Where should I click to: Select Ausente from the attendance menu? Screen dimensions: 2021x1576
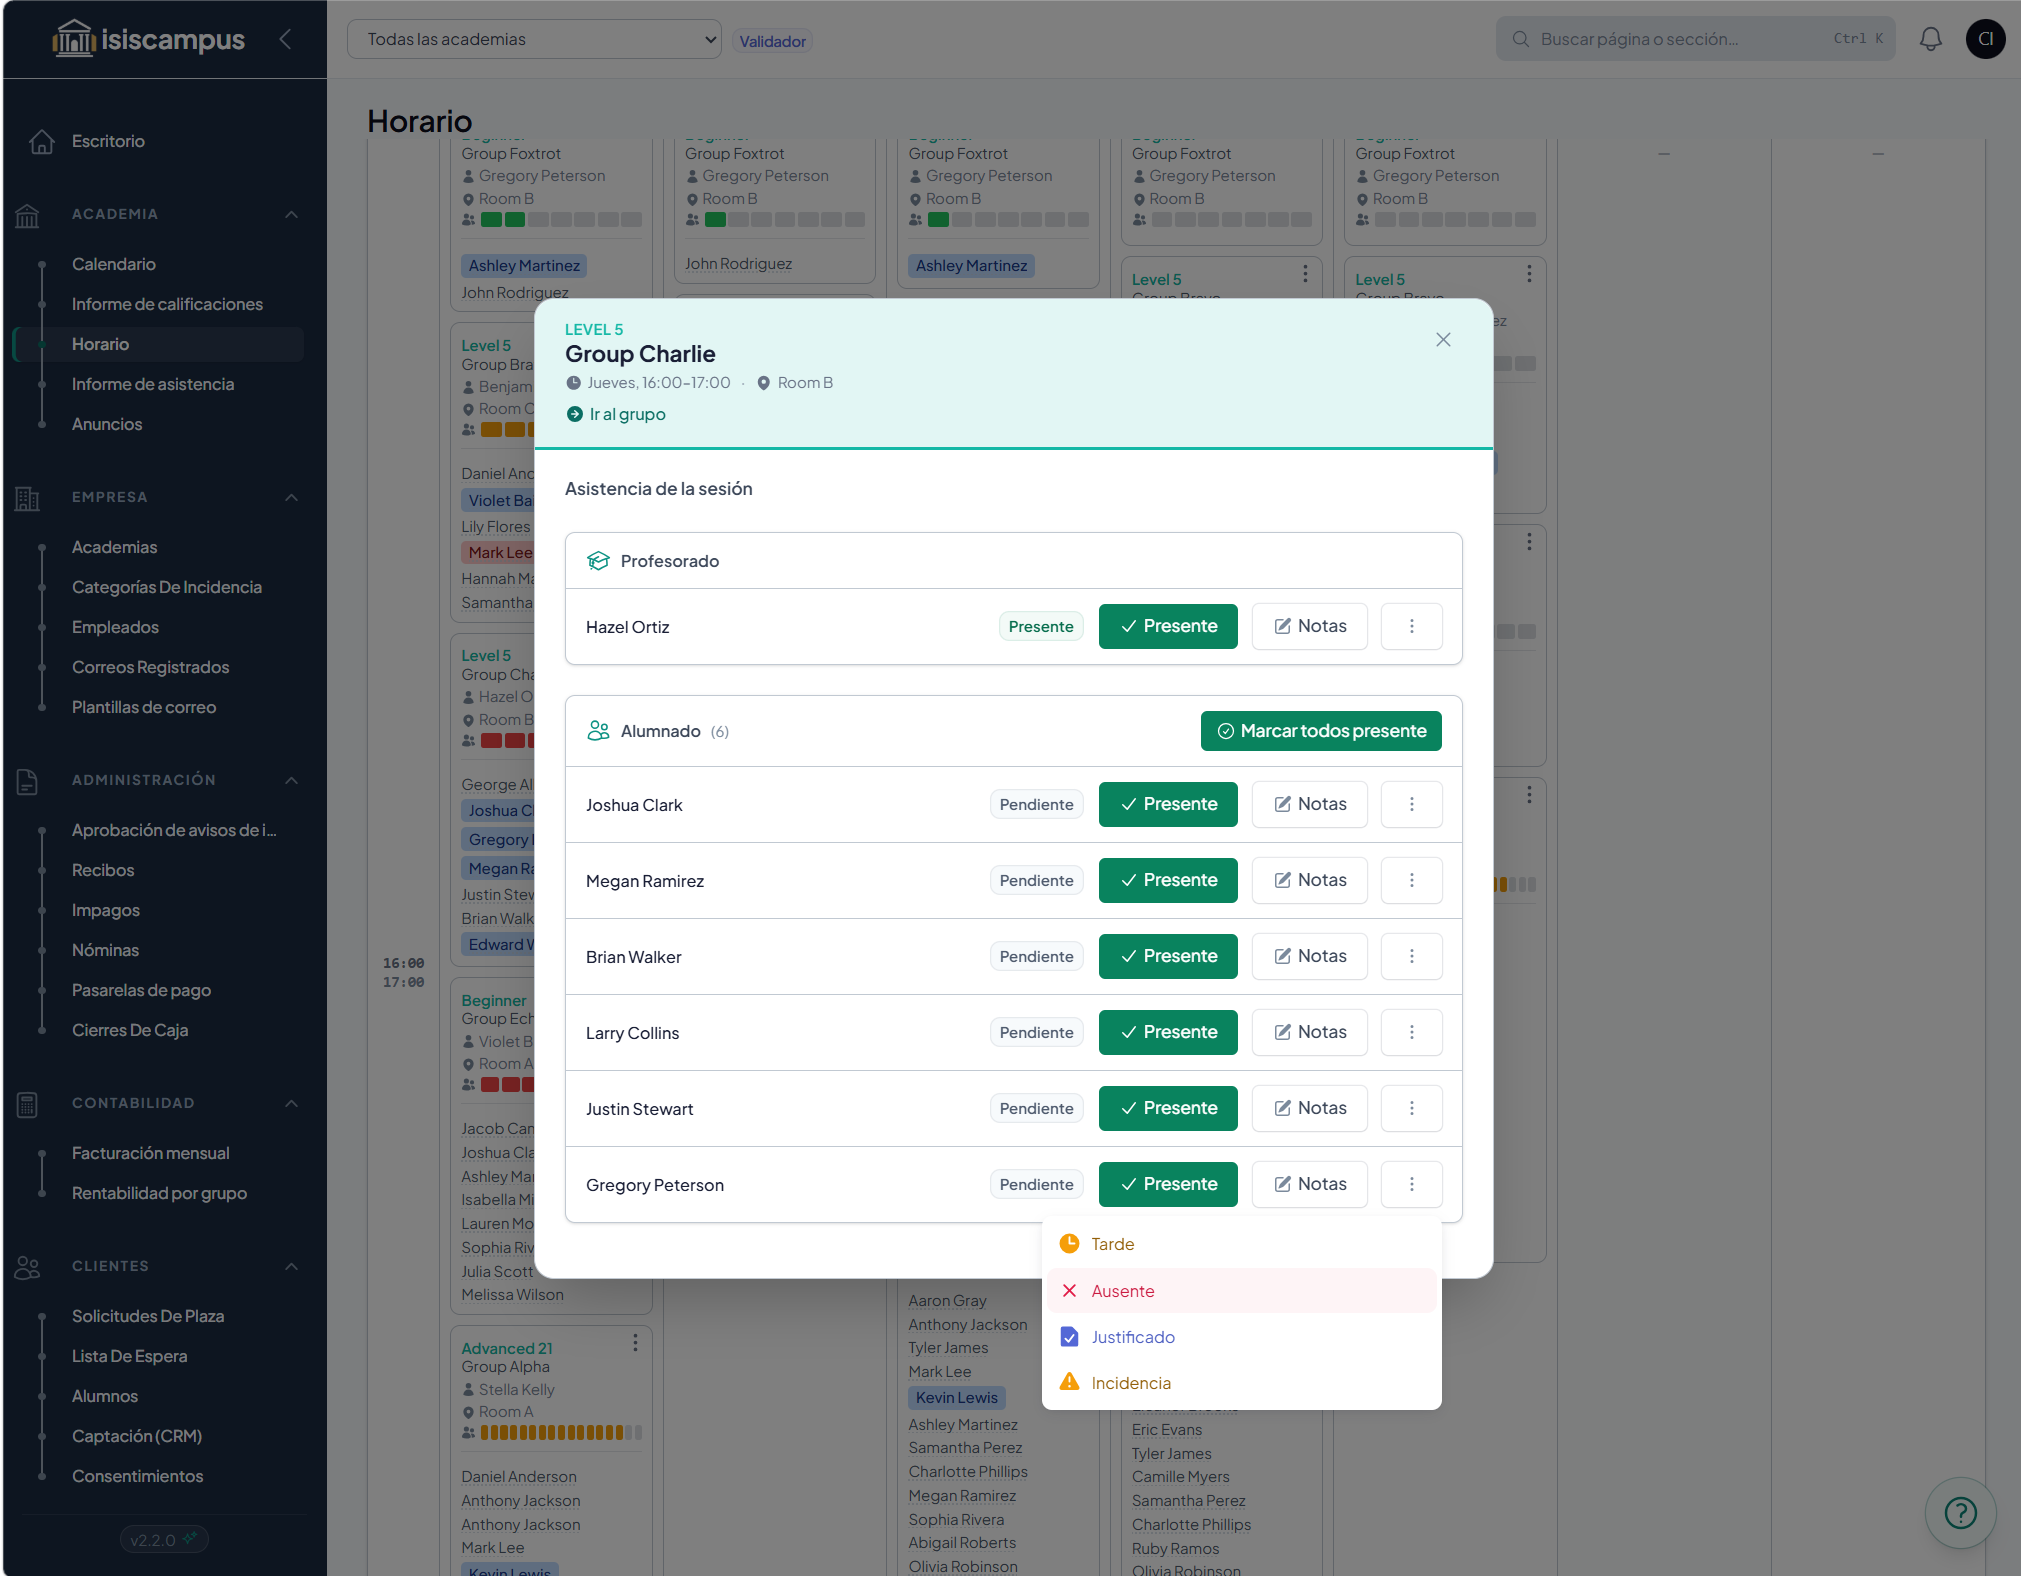(1241, 1291)
